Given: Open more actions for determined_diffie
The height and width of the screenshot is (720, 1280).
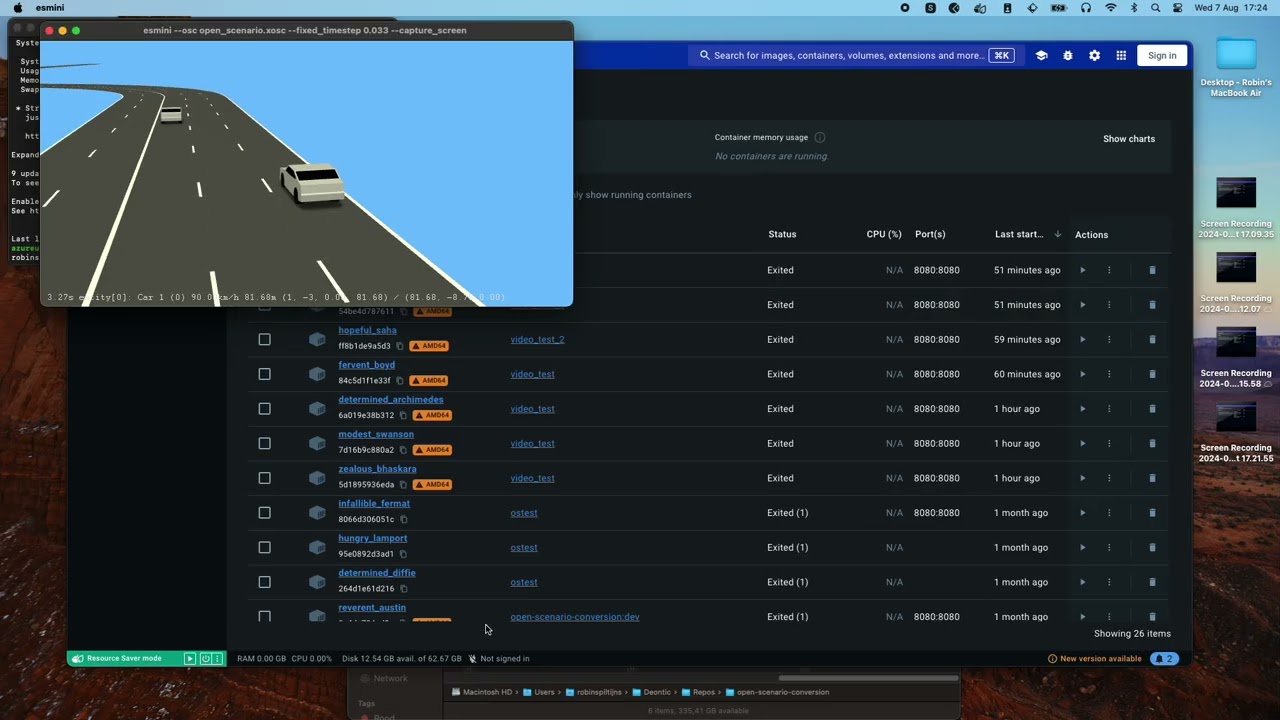Looking at the screenshot, I should pyautogui.click(x=1109, y=582).
